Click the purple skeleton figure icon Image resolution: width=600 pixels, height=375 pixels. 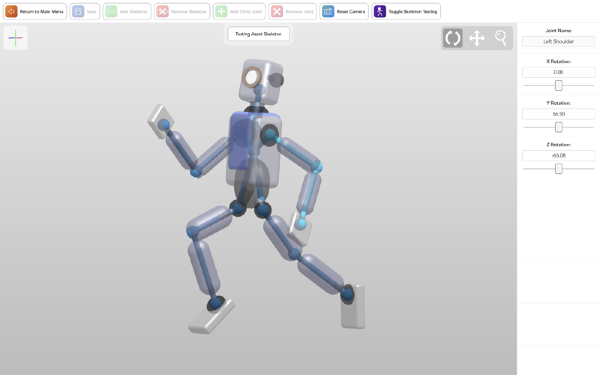tap(380, 11)
